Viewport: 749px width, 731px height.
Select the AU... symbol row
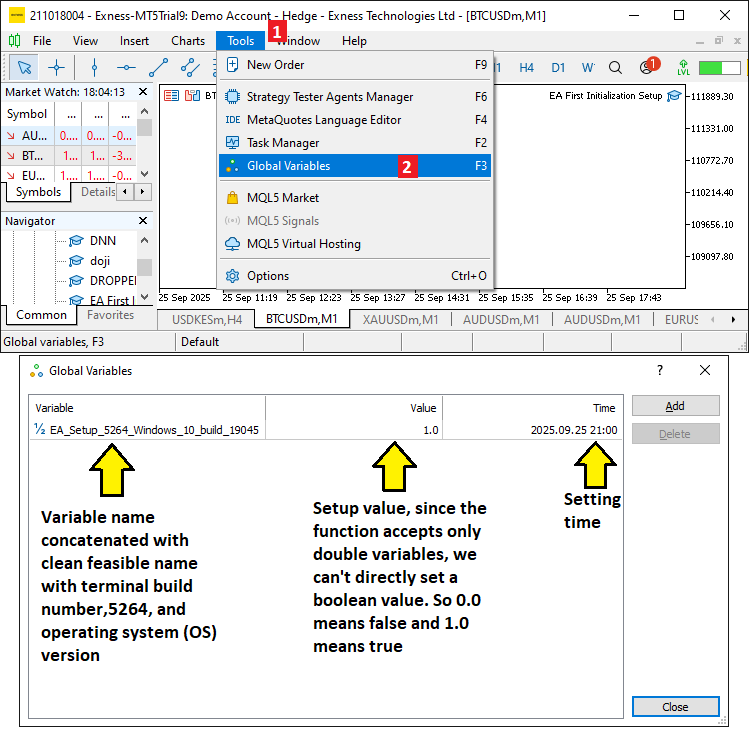69,136
